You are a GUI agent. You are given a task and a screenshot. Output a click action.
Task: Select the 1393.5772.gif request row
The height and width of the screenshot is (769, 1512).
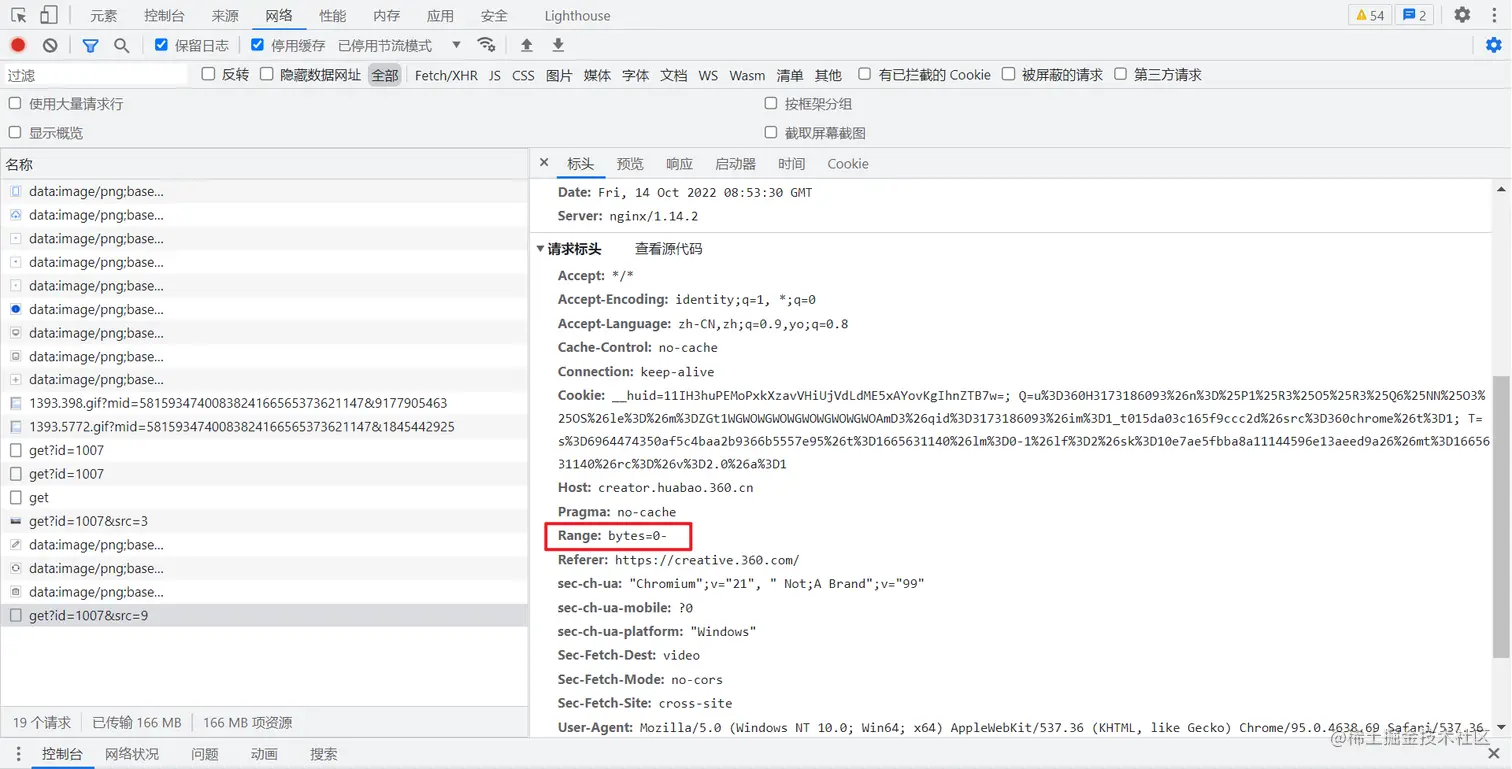click(x=264, y=426)
